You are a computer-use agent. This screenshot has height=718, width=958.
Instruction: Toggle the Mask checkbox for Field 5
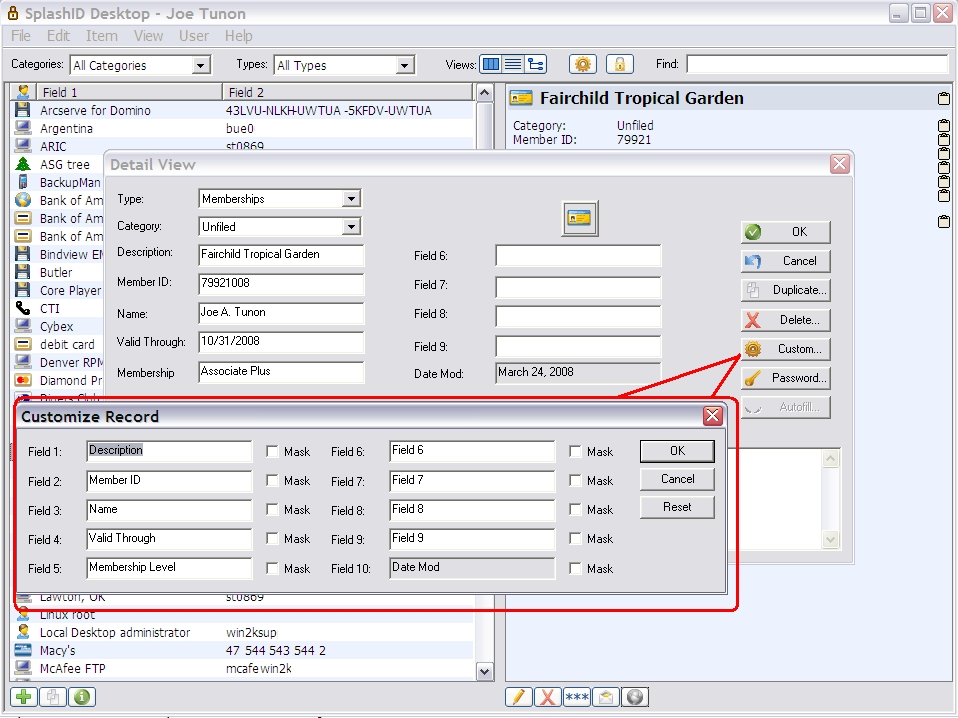[x=273, y=568]
